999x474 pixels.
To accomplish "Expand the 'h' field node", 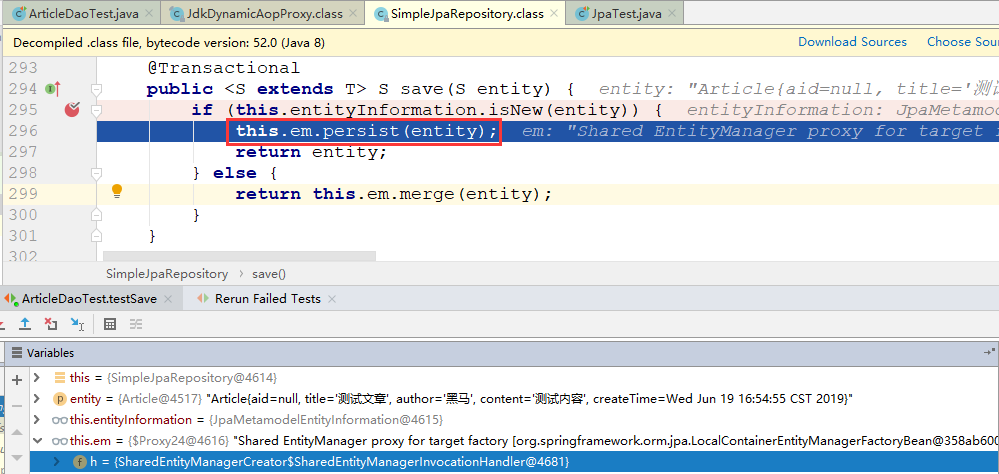I will pyautogui.click(x=56, y=461).
